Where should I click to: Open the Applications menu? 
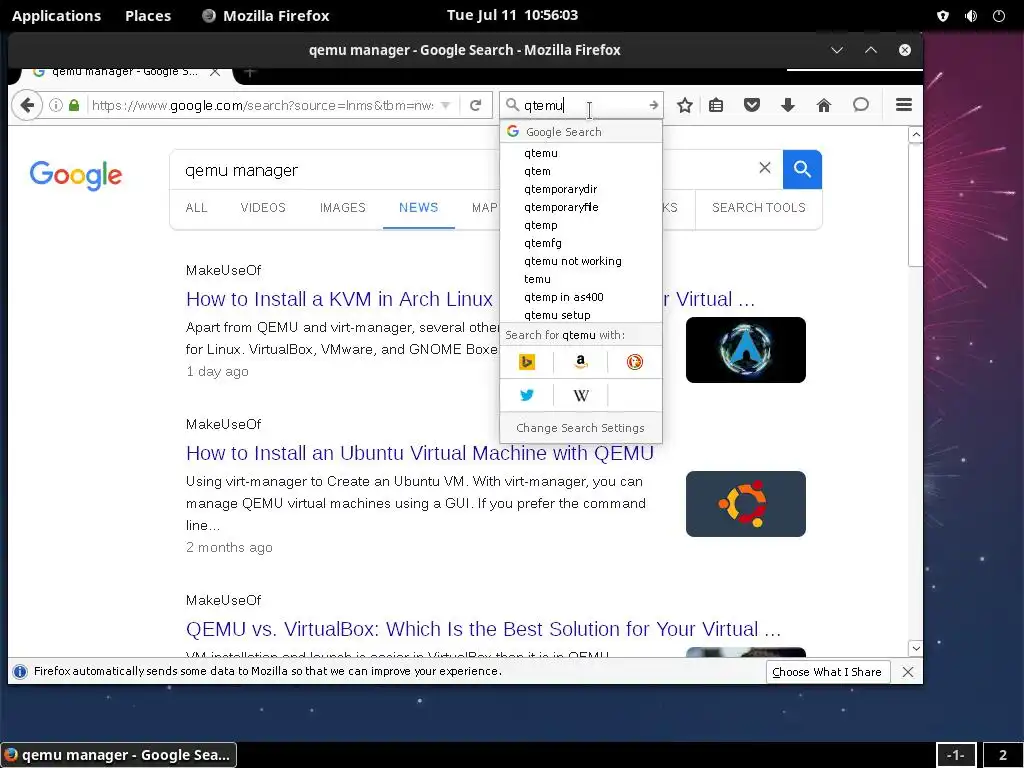pyautogui.click(x=56, y=16)
